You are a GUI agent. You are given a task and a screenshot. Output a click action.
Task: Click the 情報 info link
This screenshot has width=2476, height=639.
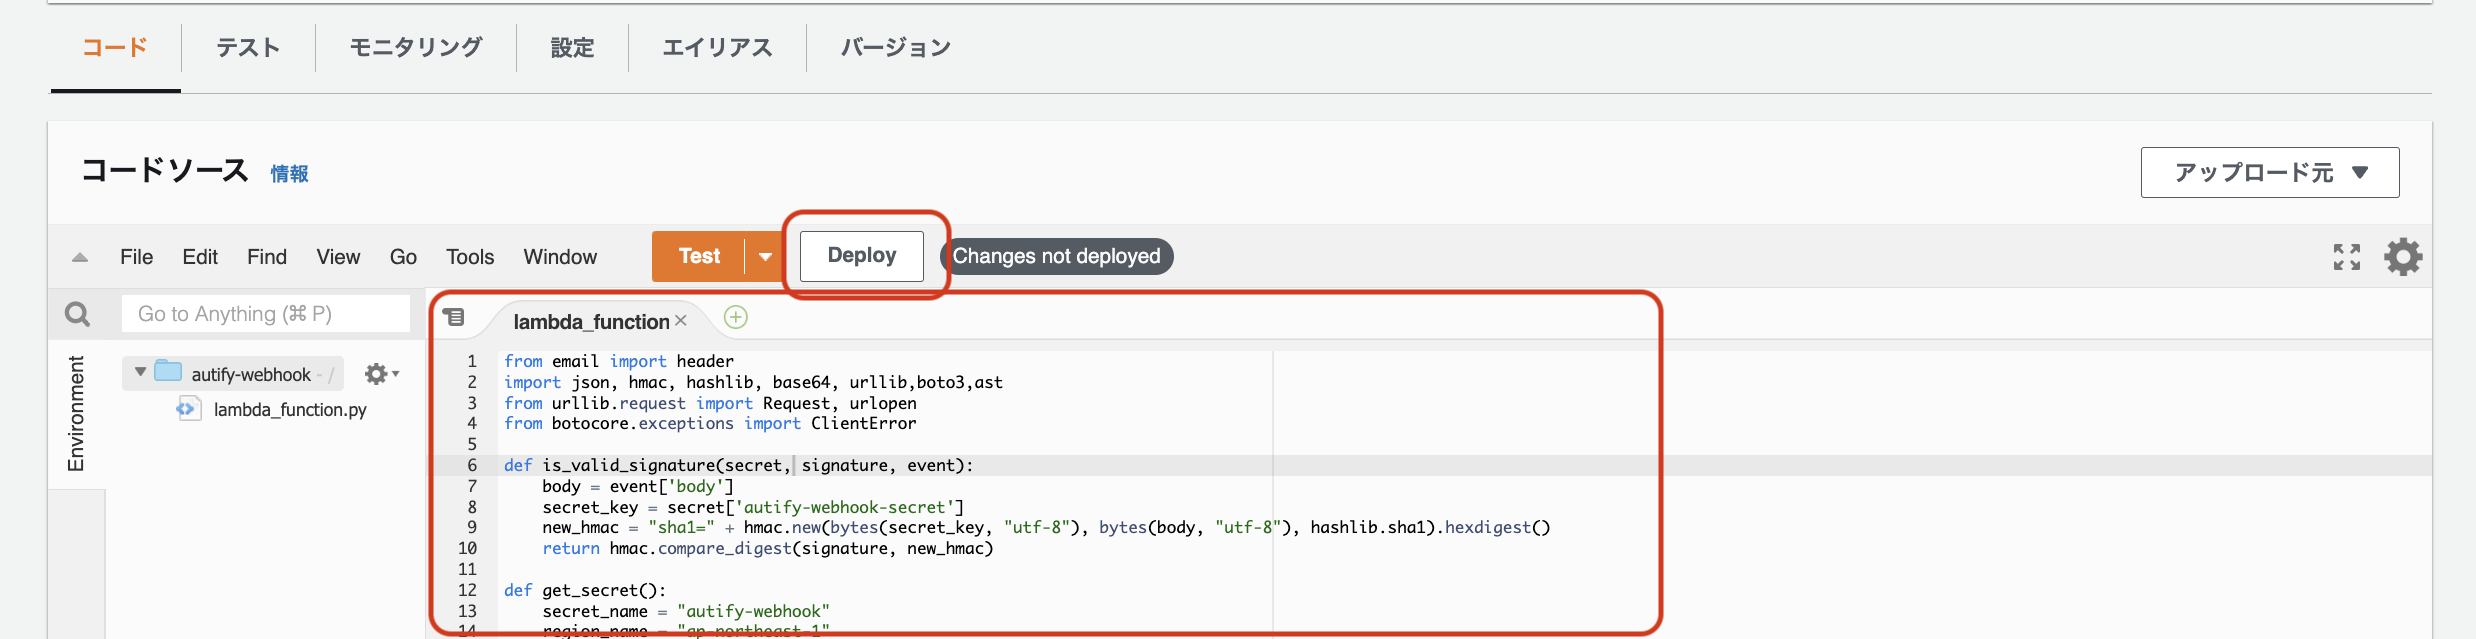click(289, 174)
